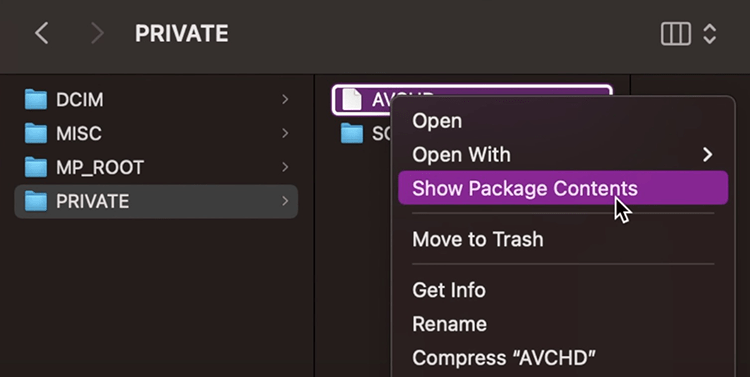Switch view using the column view icon
The height and width of the screenshot is (377, 750).
coord(675,34)
